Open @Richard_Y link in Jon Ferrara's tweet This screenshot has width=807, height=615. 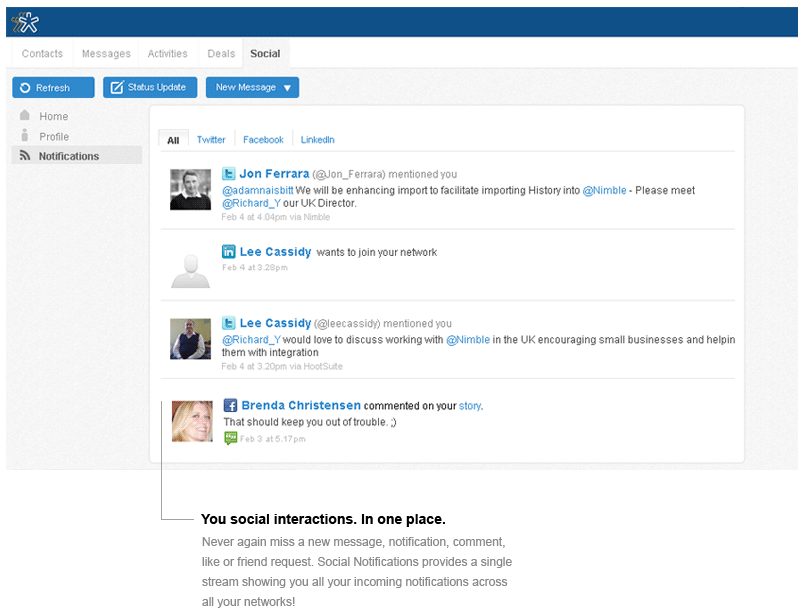tap(251, 203)
